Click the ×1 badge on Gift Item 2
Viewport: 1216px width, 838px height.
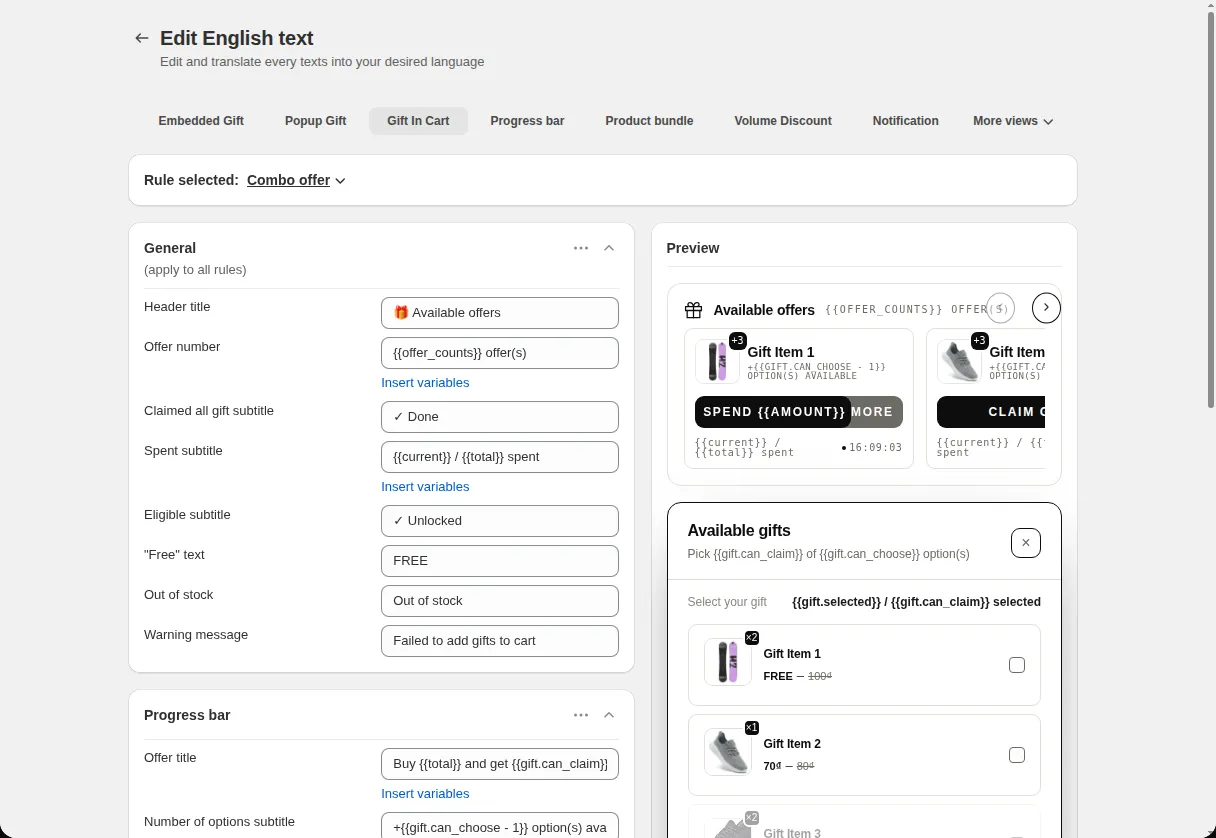752,728
